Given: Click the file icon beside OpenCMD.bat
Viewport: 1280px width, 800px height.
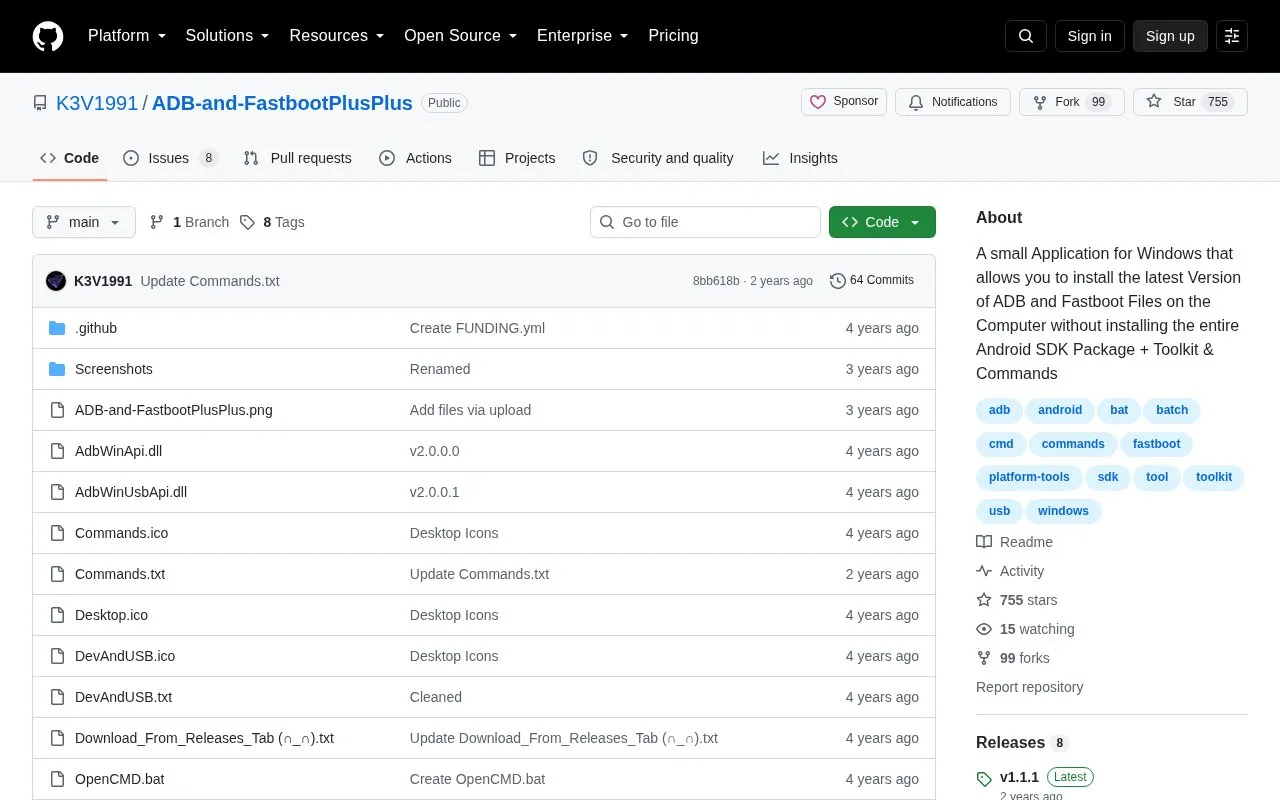Looking at the screenshot, I should coord(57,779).
